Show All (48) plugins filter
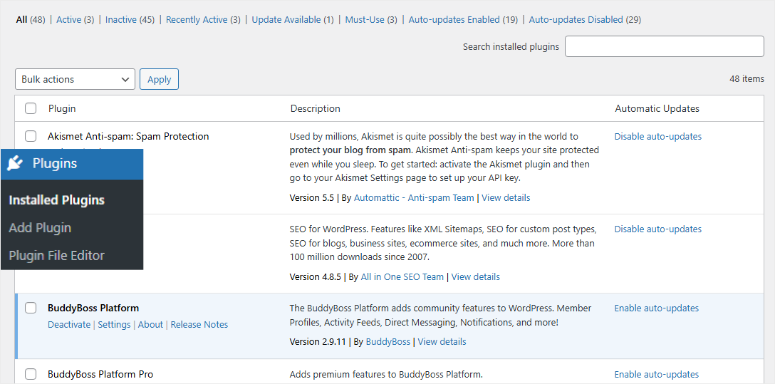This screenshot has width=775, height=384. pos(30,20)
